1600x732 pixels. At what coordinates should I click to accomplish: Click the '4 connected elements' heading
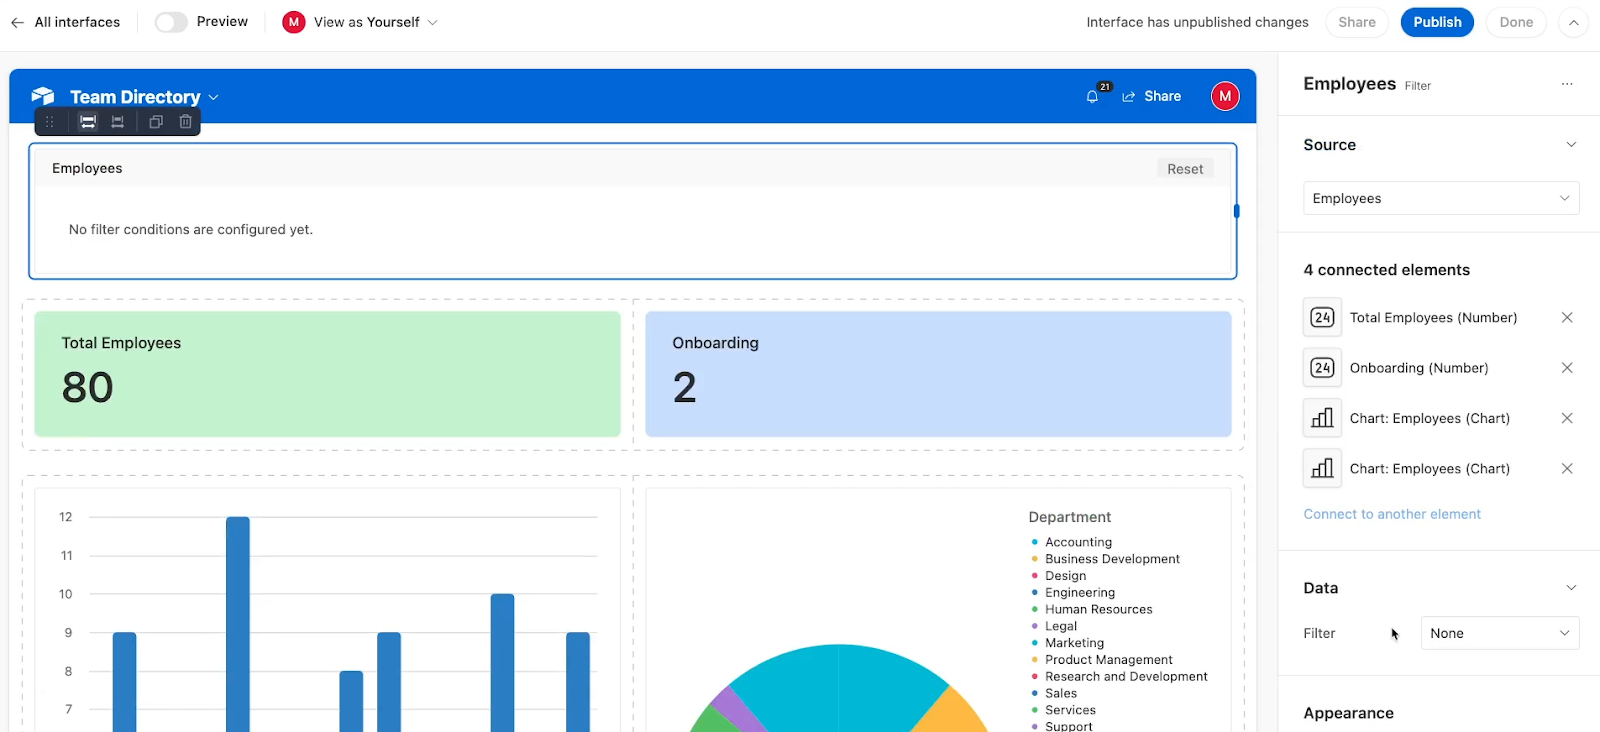(1386, 270)
